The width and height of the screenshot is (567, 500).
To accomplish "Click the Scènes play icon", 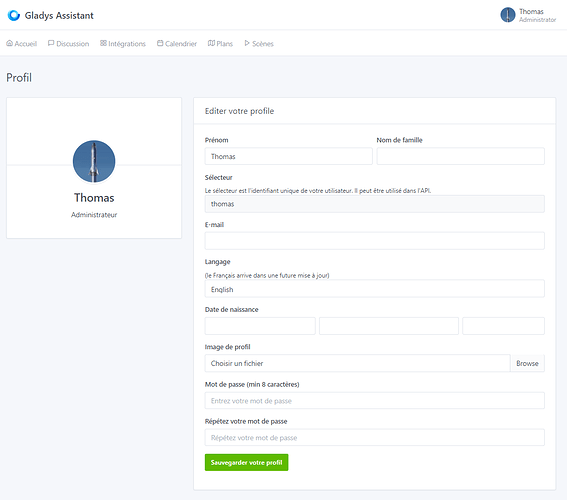I will [247, 43].
